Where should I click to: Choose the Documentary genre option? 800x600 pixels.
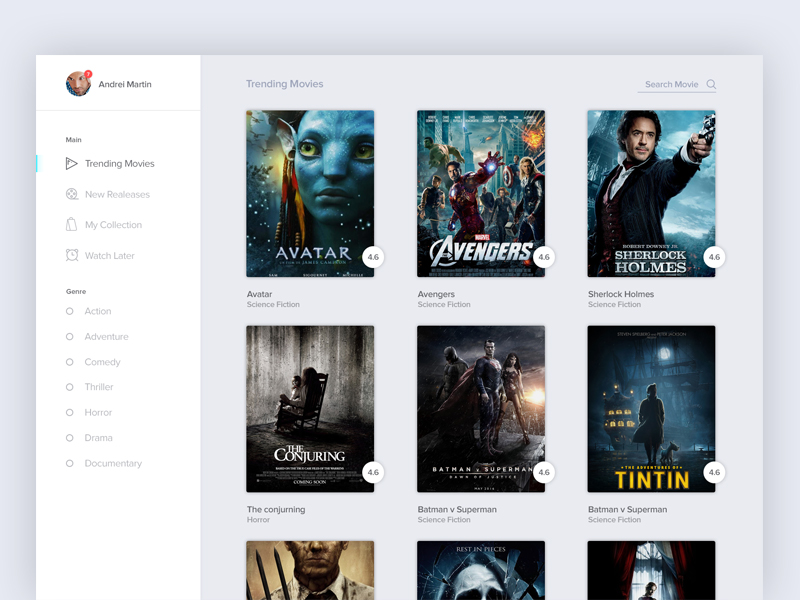pyautogui.click(x=112, y=463)
